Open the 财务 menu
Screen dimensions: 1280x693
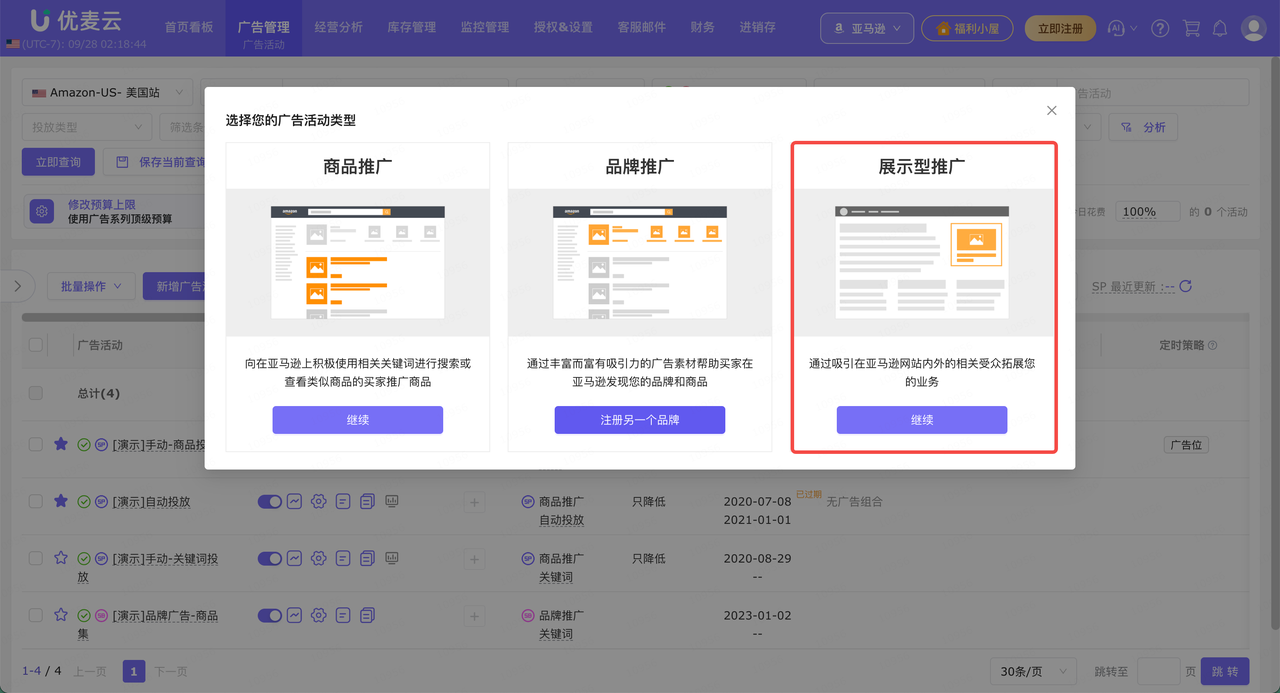coord(703,28)
